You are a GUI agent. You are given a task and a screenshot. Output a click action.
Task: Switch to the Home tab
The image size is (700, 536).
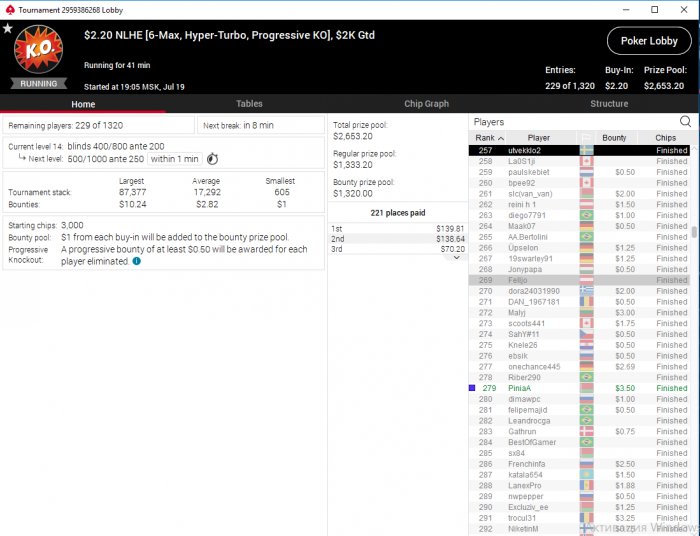click(x=83, y=104)
